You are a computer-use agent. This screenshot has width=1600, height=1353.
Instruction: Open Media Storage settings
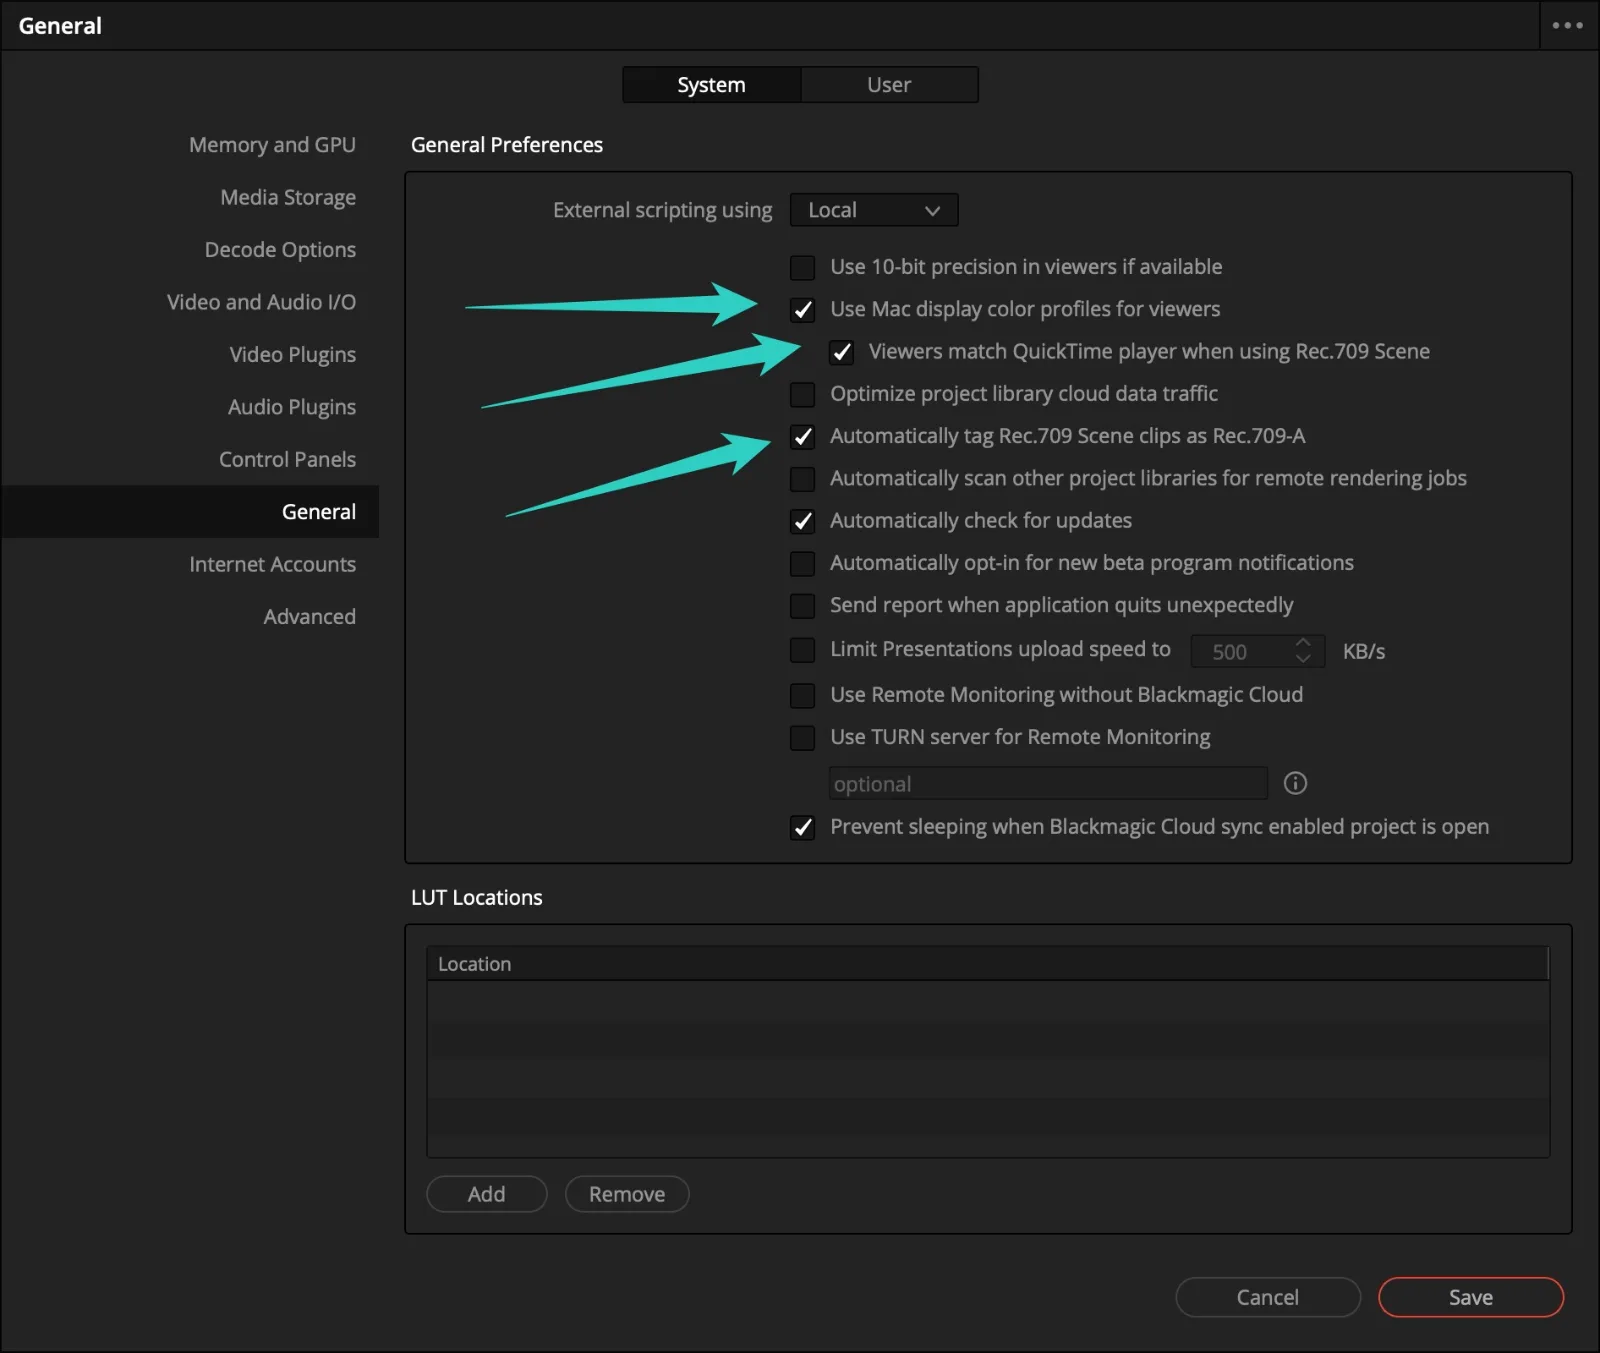(x=288, y=197)
